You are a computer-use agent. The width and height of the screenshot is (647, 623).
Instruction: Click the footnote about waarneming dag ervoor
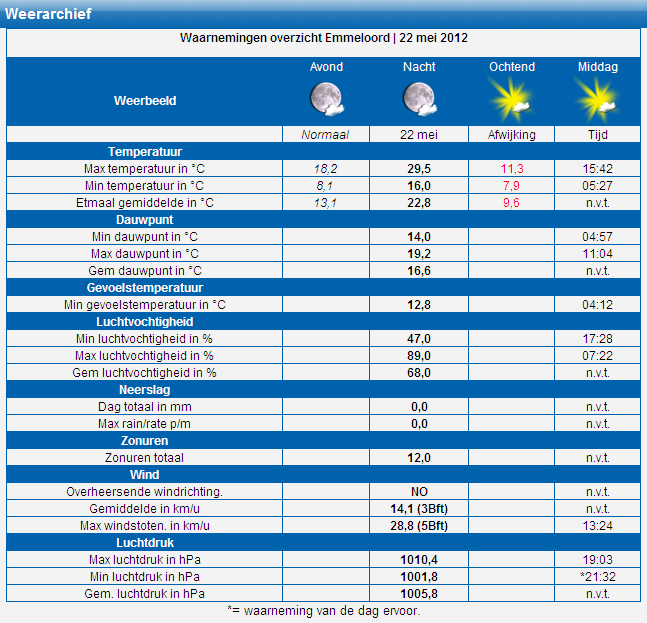tap(324, 611)
